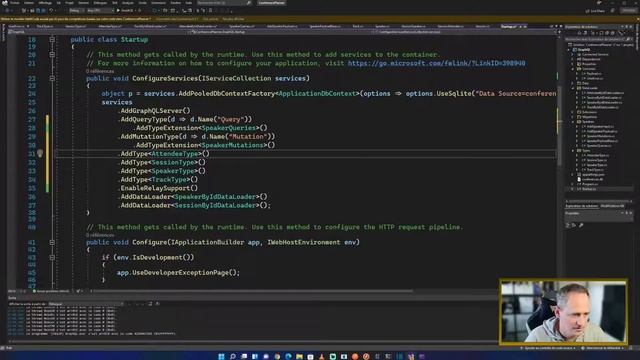Select Startup.cs in Solution Explorer

click(x=589, y=189)
